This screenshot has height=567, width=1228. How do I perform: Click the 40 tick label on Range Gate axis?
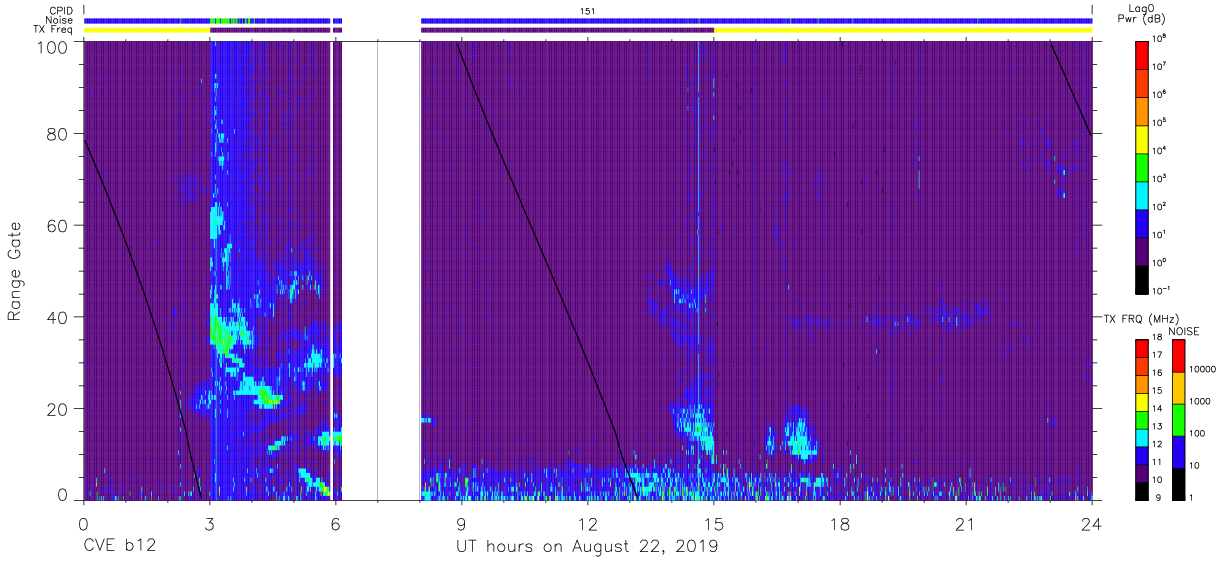point(58,317)
